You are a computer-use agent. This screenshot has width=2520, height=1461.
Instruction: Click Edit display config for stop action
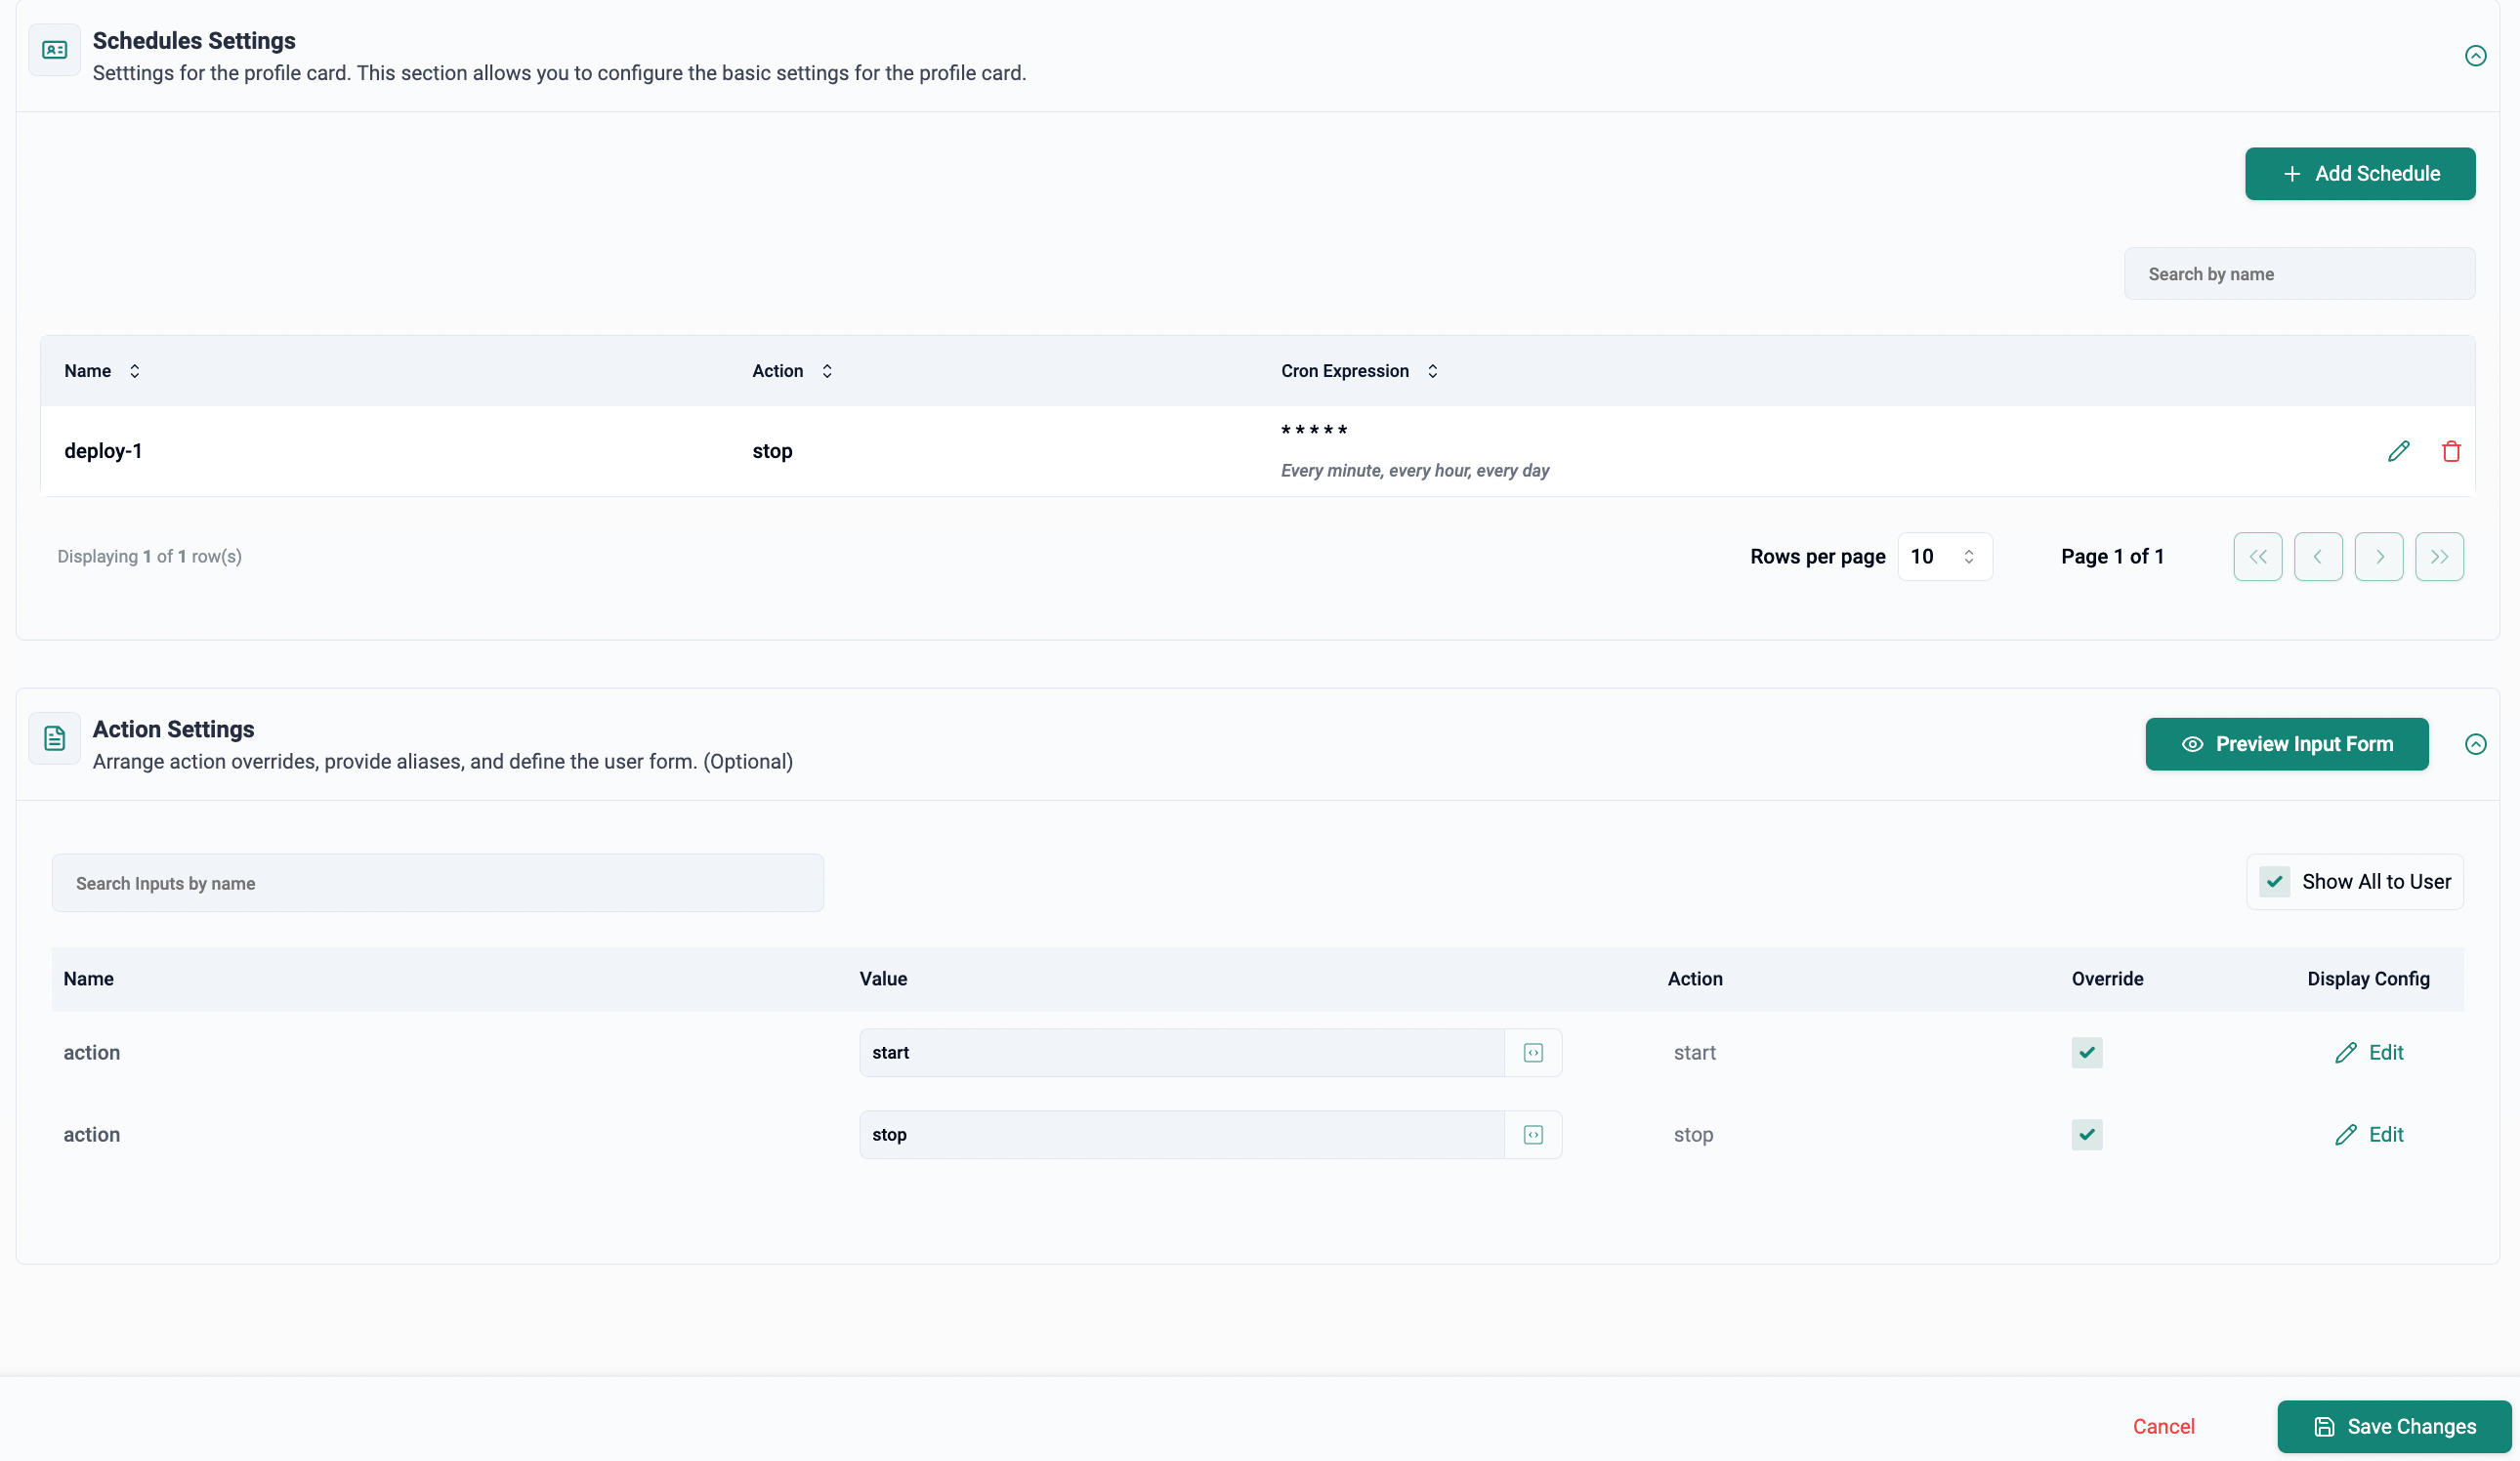click(x=2368, y=1134)
